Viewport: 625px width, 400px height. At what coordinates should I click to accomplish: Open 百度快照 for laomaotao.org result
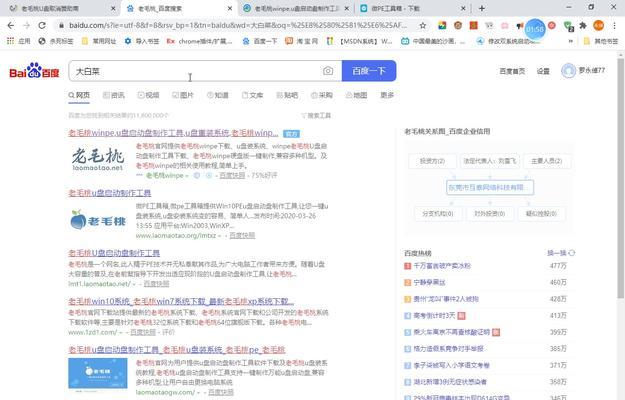(x=242, y=235)
